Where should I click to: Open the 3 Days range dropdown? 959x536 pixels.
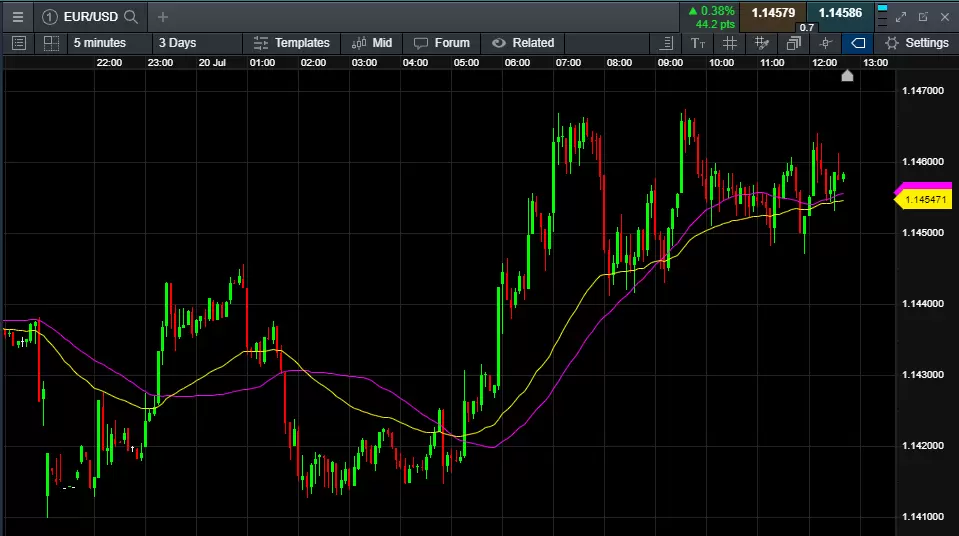[x=177, y=43]
